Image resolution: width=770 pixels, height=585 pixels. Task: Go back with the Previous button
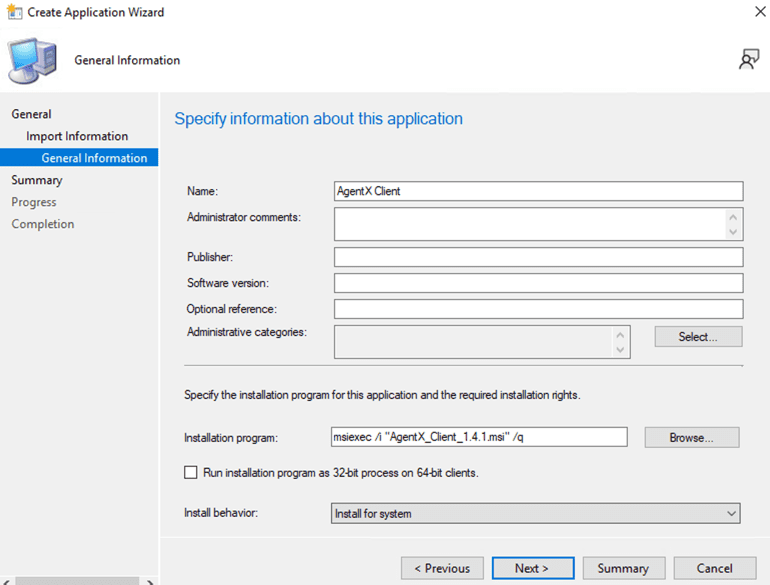[x=442, y=568]
